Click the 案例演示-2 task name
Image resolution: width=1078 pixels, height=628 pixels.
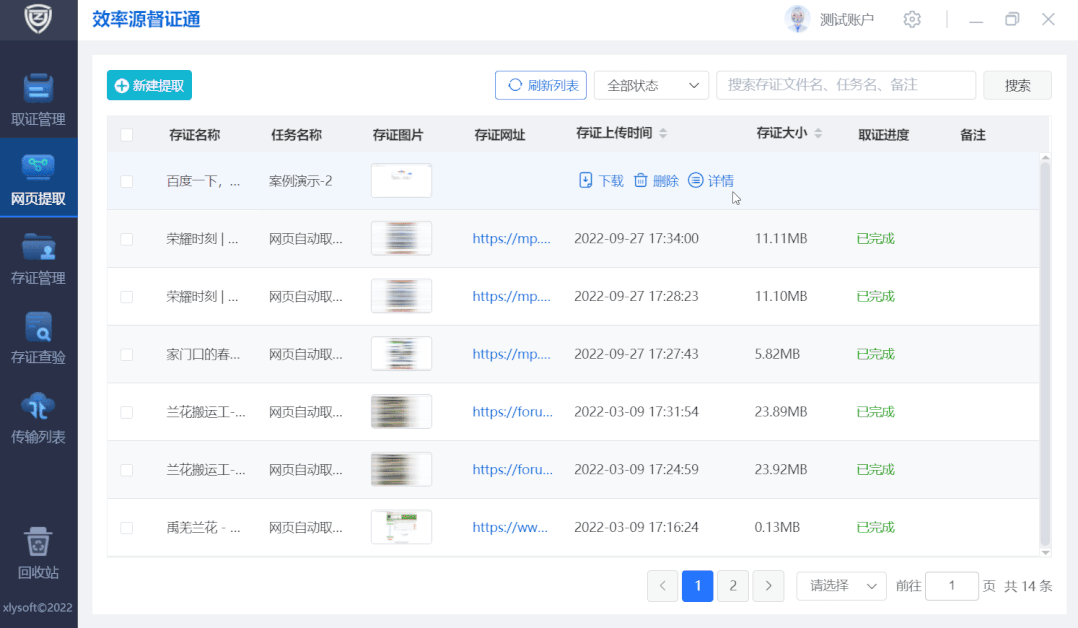(300, 181)
